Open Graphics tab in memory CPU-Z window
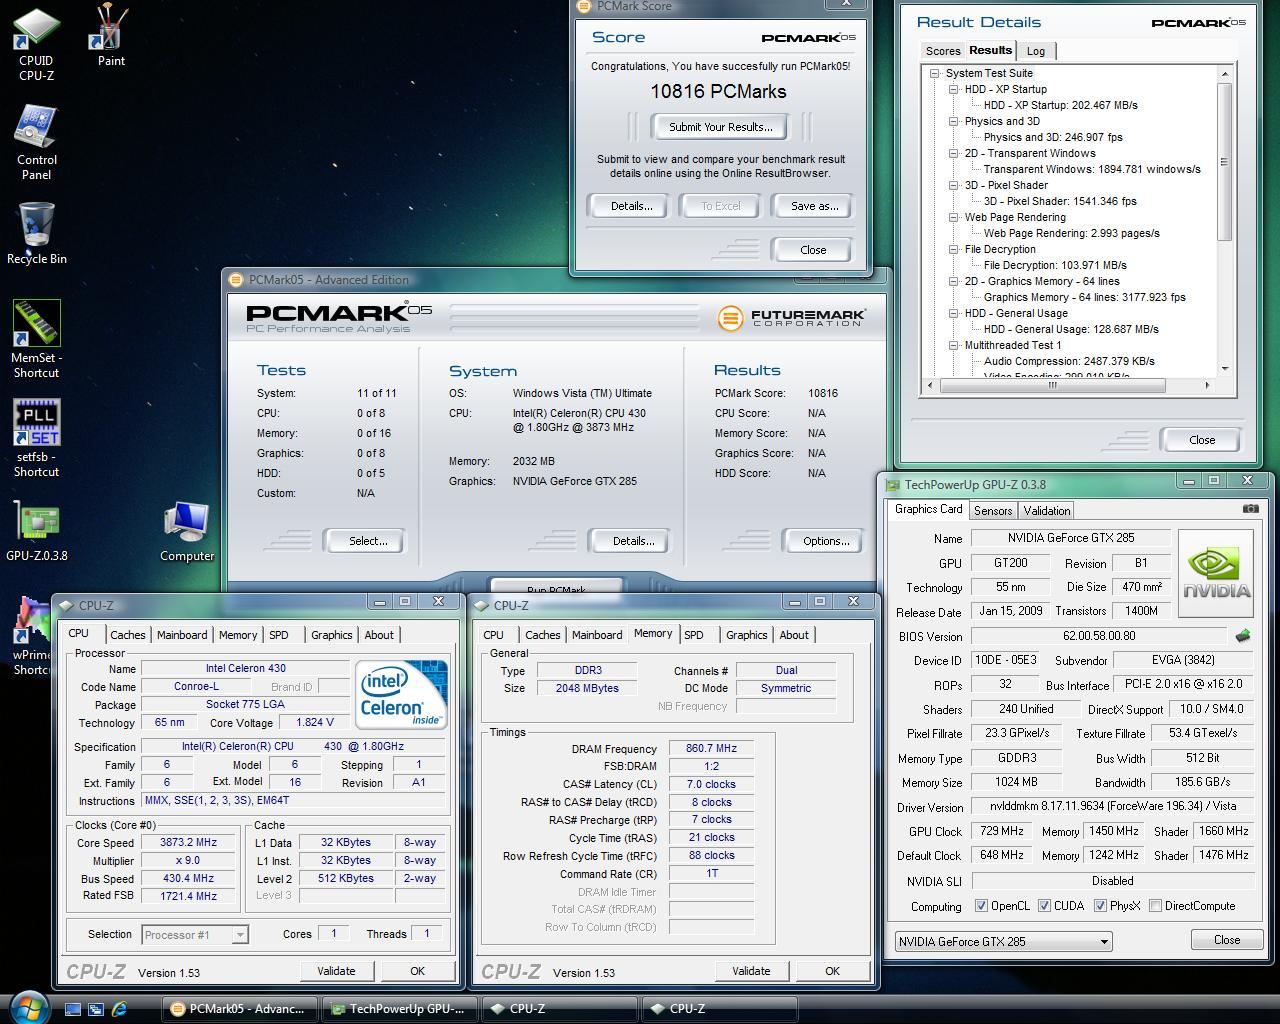Viewport: 1280px width, 1024px height. tap(746, 635)
